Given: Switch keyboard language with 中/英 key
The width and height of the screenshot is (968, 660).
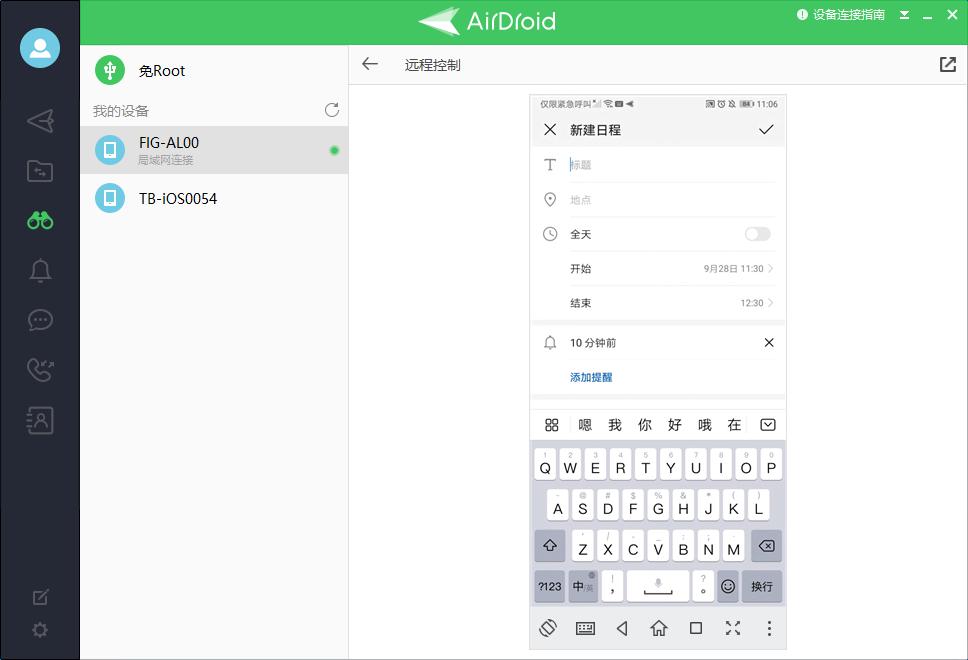Looking at the screenshot, I should (582, 586).
